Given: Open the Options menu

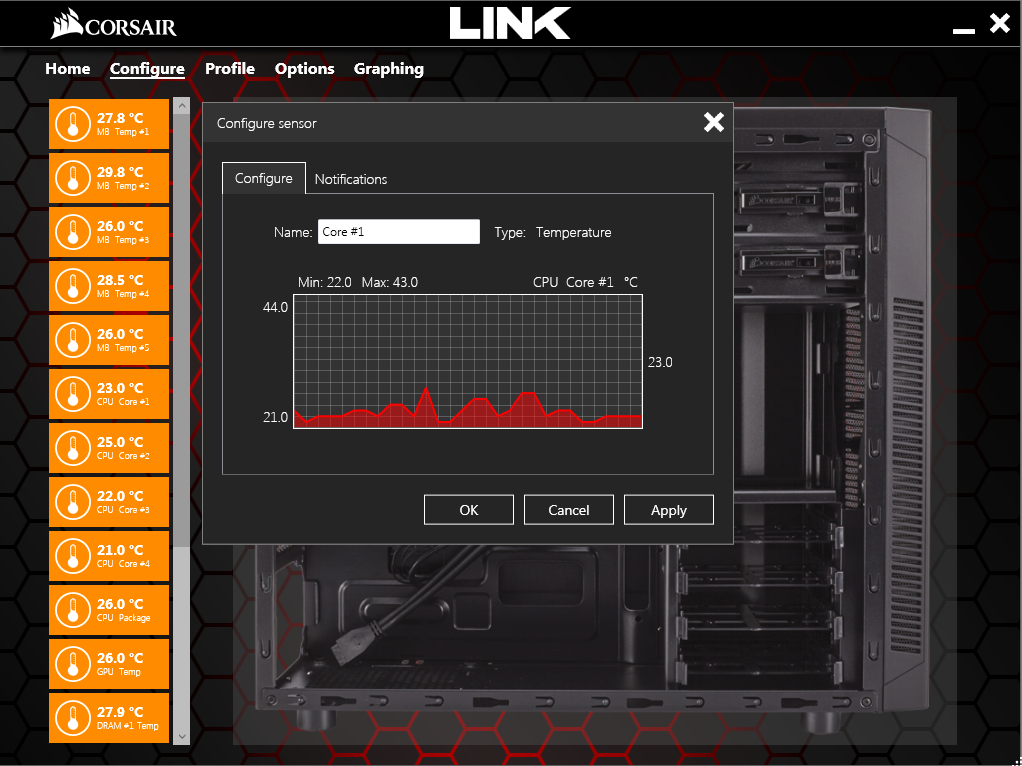Looking at the screenshot, I should [x=304, y=68].
